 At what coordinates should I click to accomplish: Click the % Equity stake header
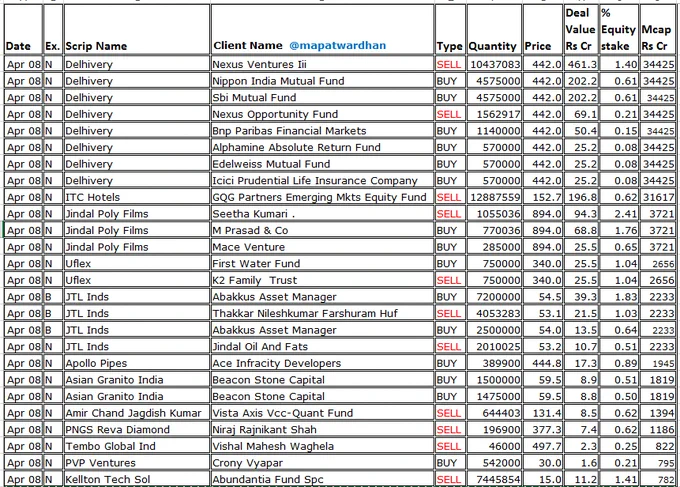click(x=618, y=29)
